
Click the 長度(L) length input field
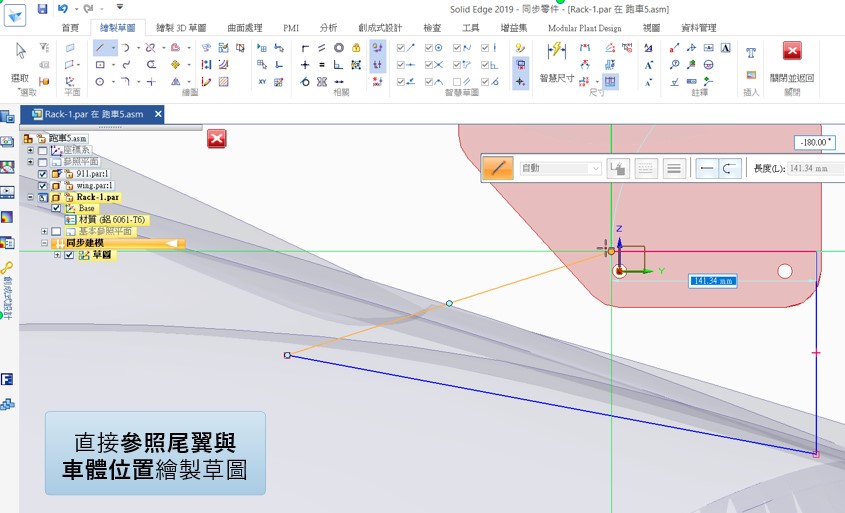tap(815, 169)
